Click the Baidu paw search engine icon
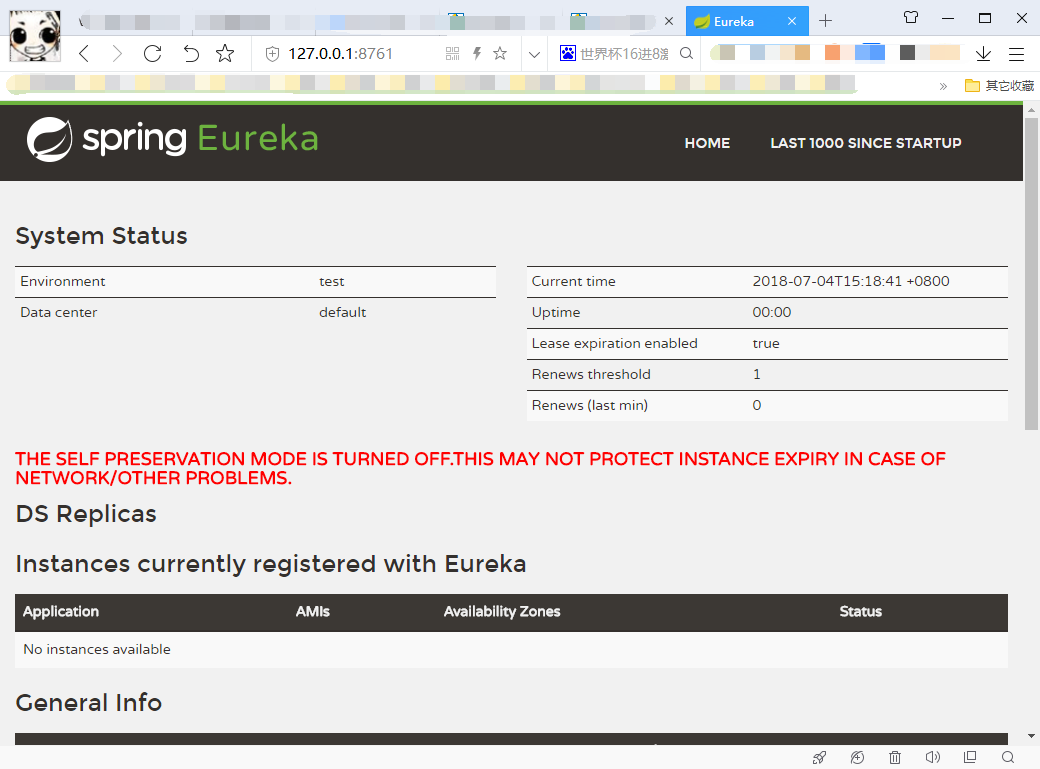 click(568, 53)
